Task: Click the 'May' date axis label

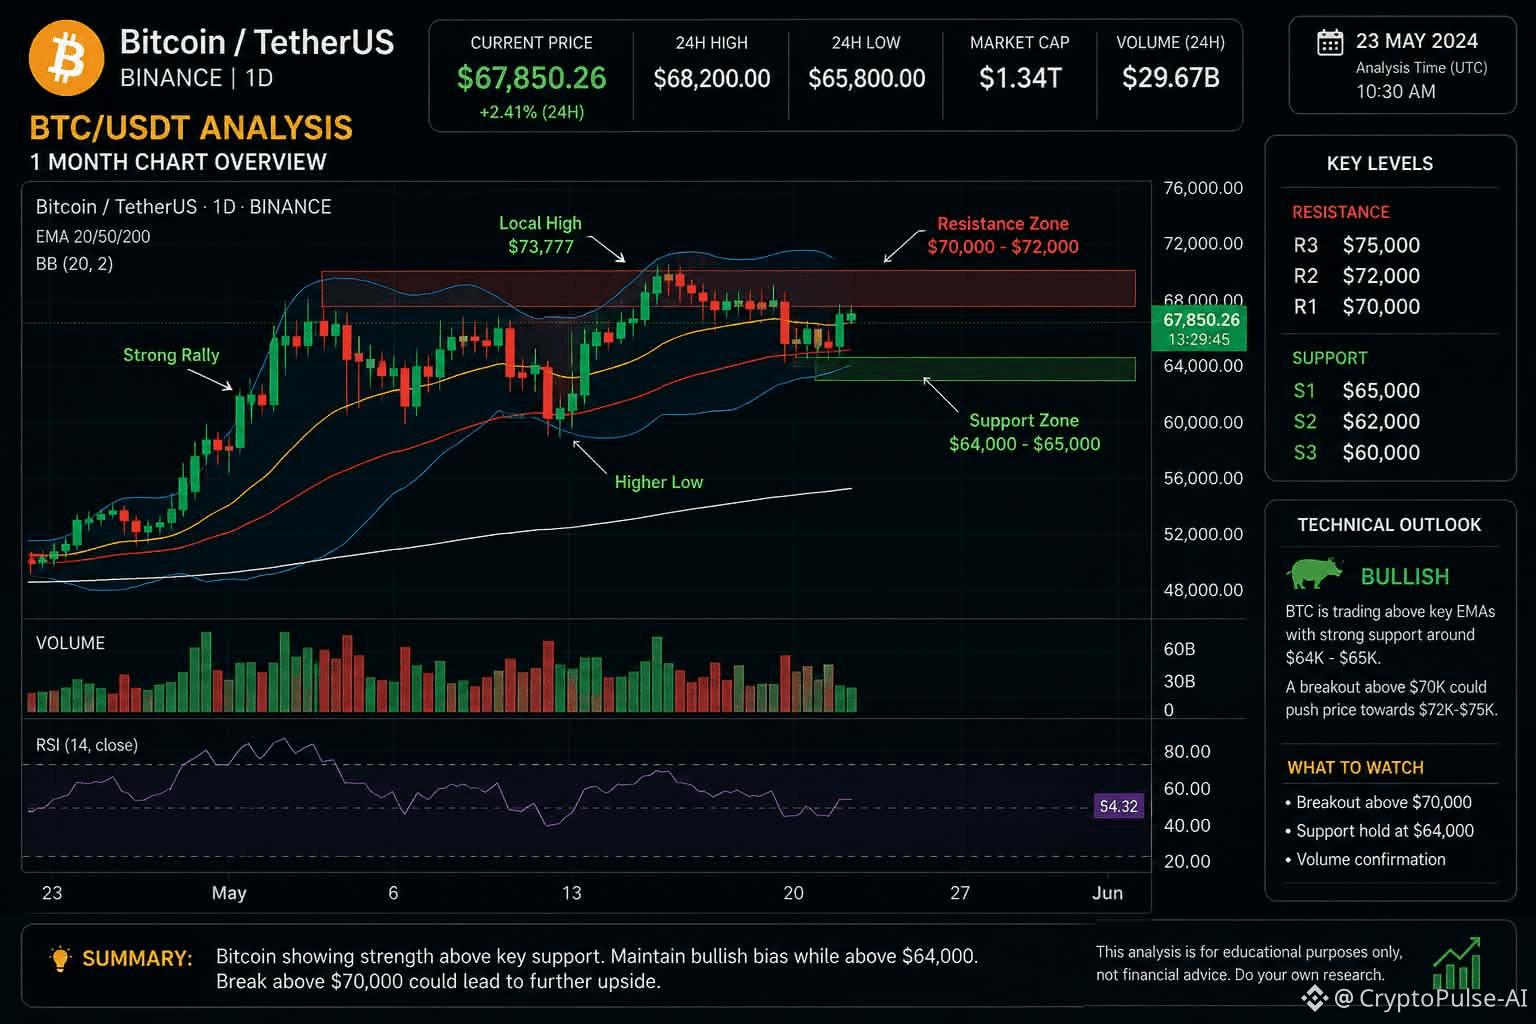Action: [229, 893]
